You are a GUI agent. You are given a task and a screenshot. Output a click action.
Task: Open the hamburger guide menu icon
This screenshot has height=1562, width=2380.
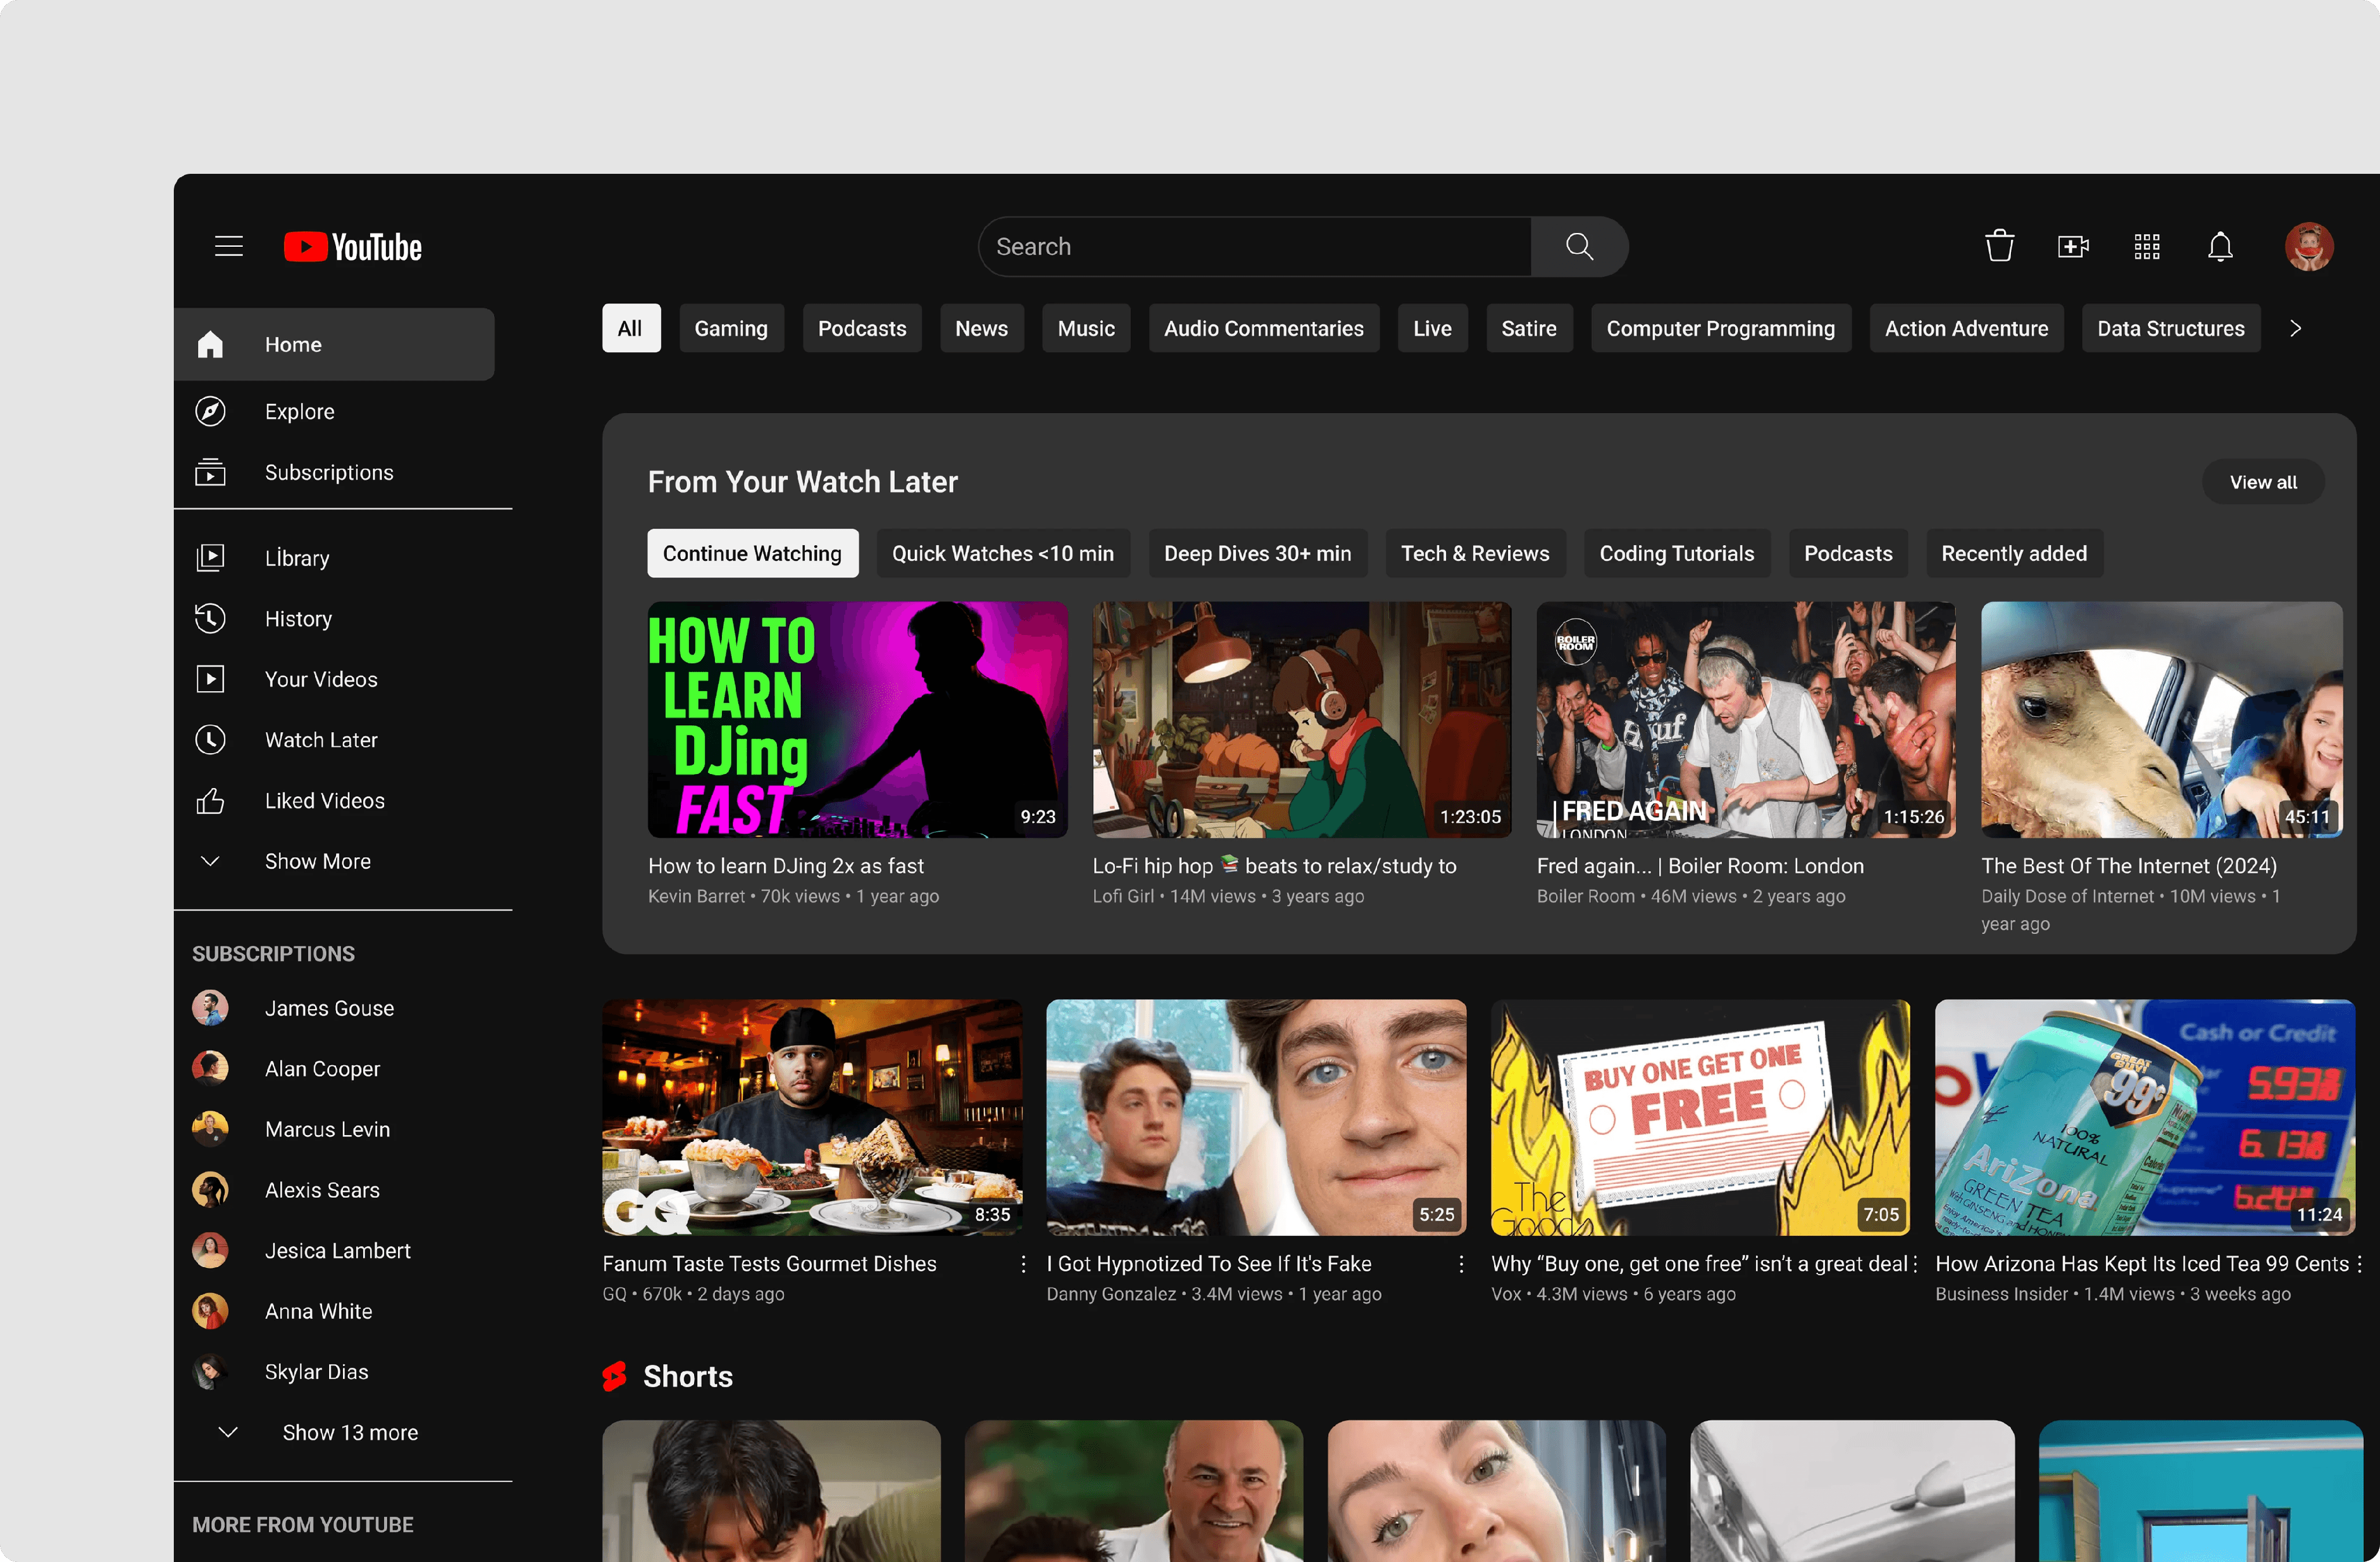tap(229, 246)
